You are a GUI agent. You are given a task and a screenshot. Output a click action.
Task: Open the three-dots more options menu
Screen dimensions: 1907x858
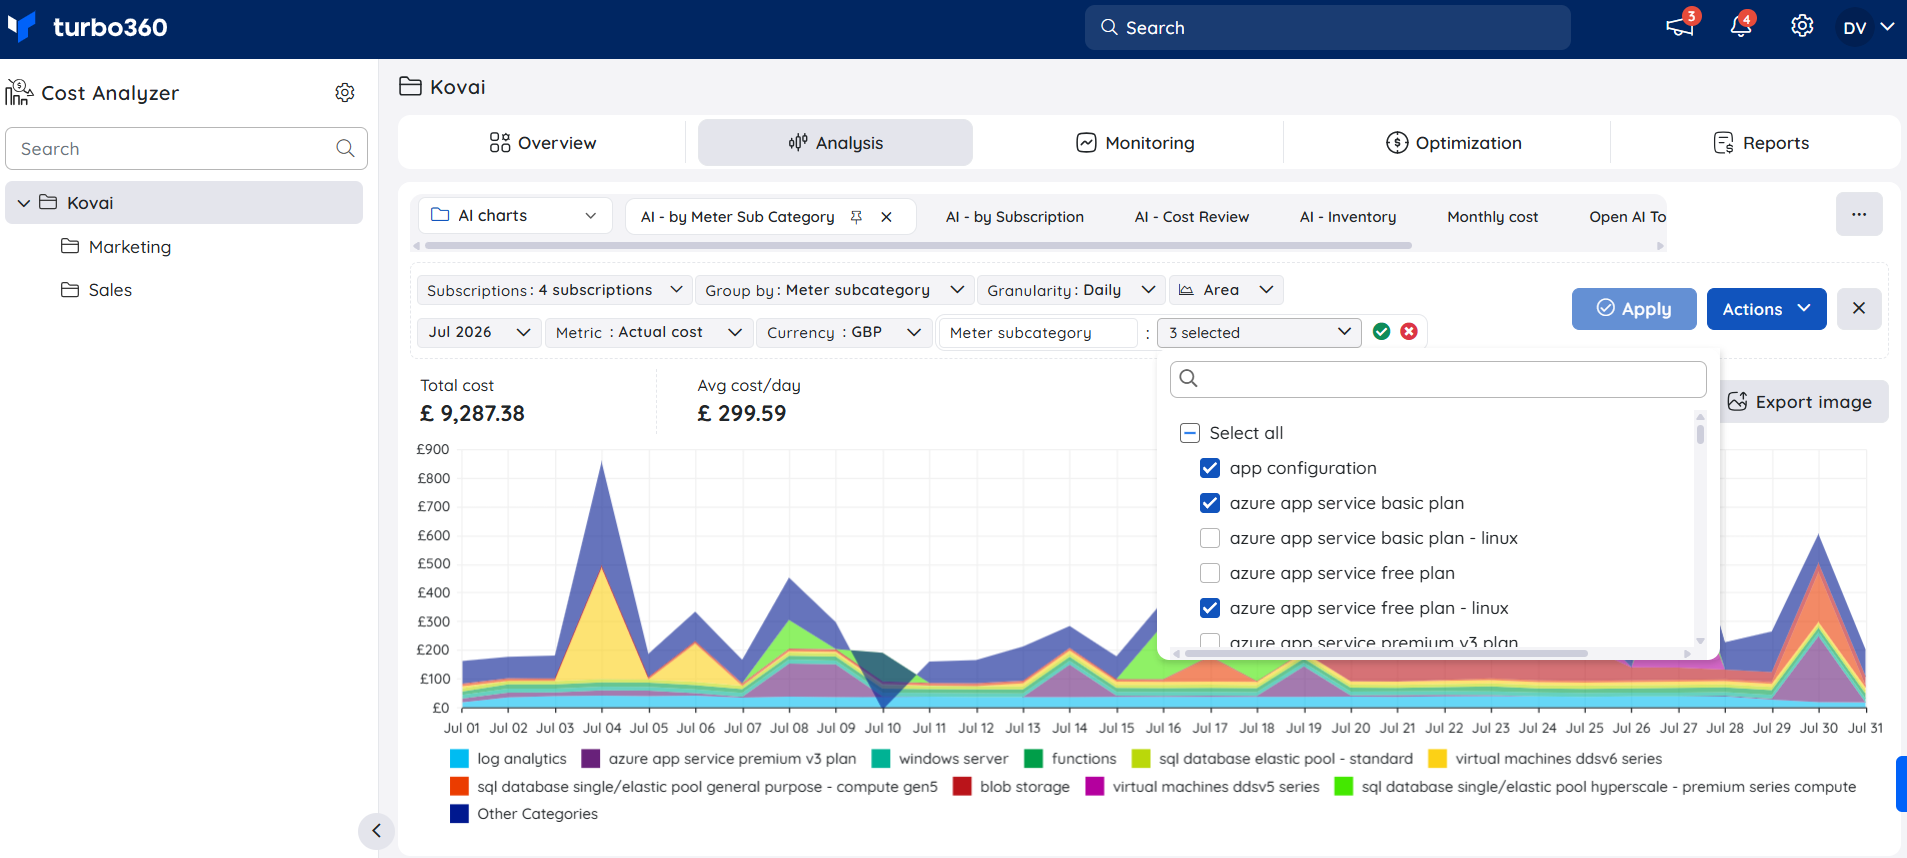1859,214
